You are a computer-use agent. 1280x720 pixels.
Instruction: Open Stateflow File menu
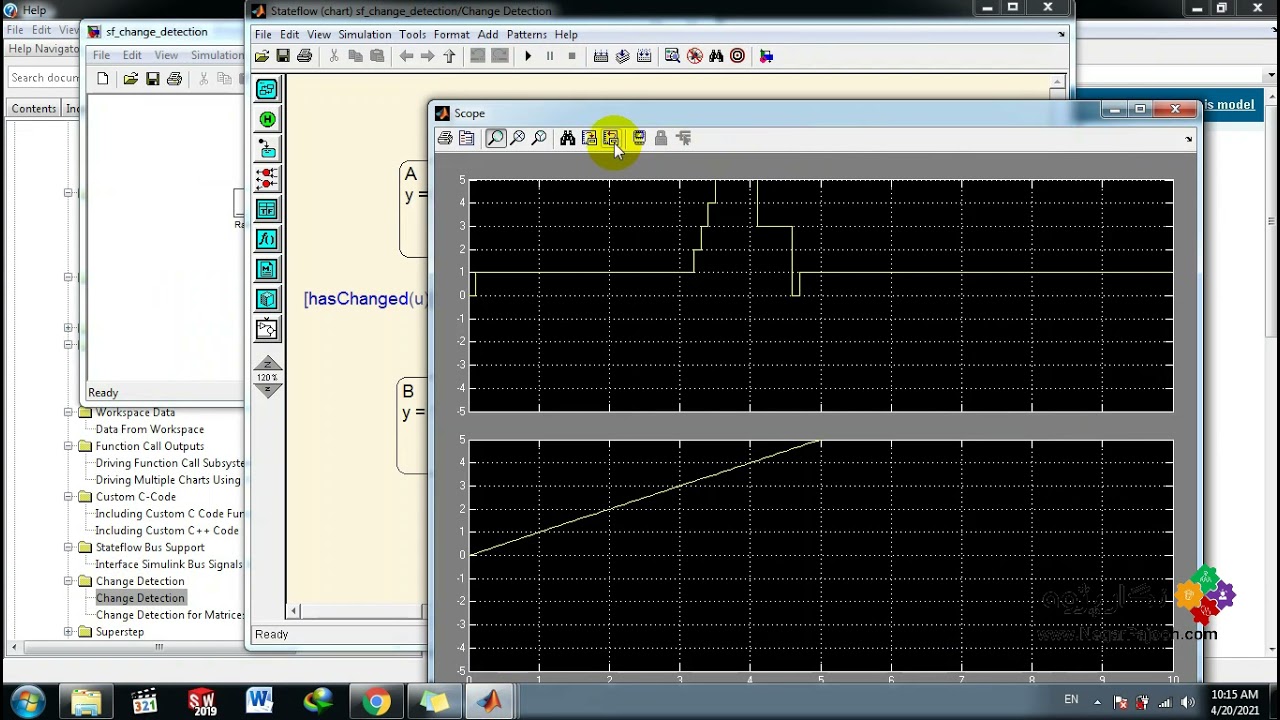click(x=263, y=34)
